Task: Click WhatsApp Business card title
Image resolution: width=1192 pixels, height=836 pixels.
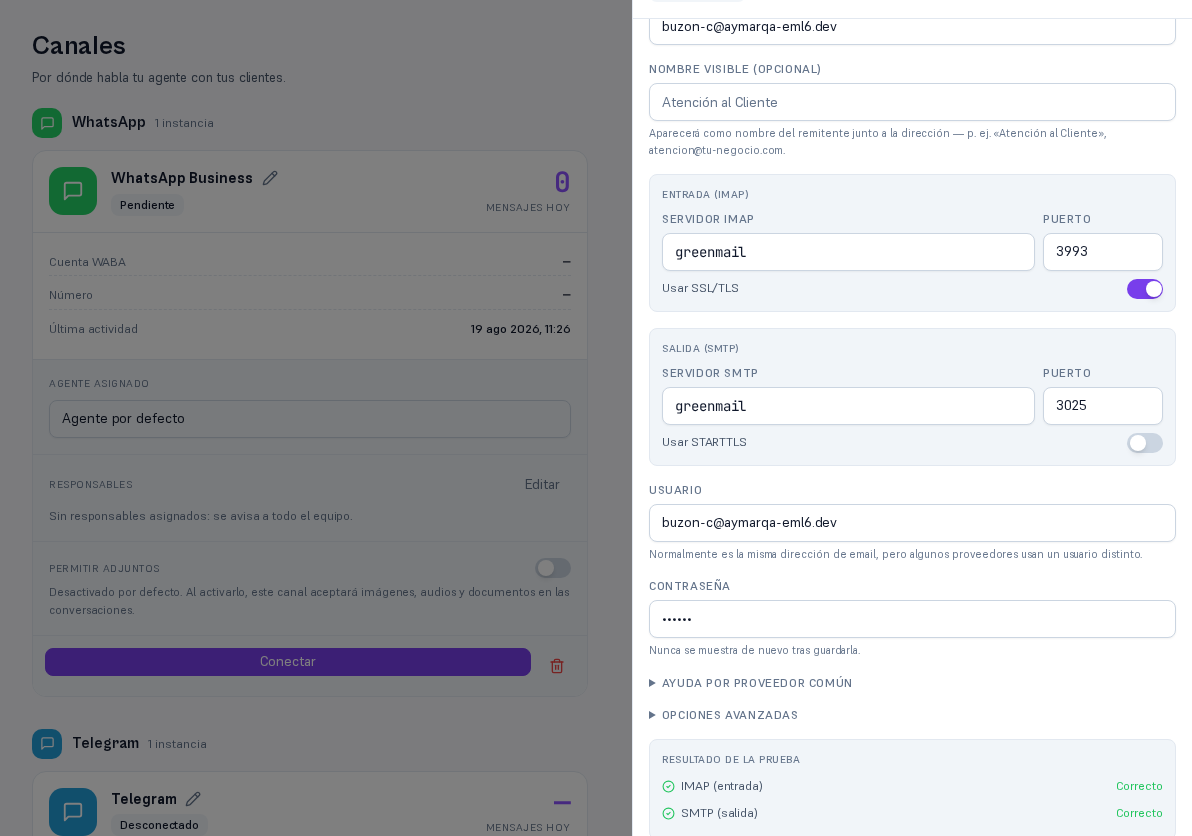Action: coord(182,178)
